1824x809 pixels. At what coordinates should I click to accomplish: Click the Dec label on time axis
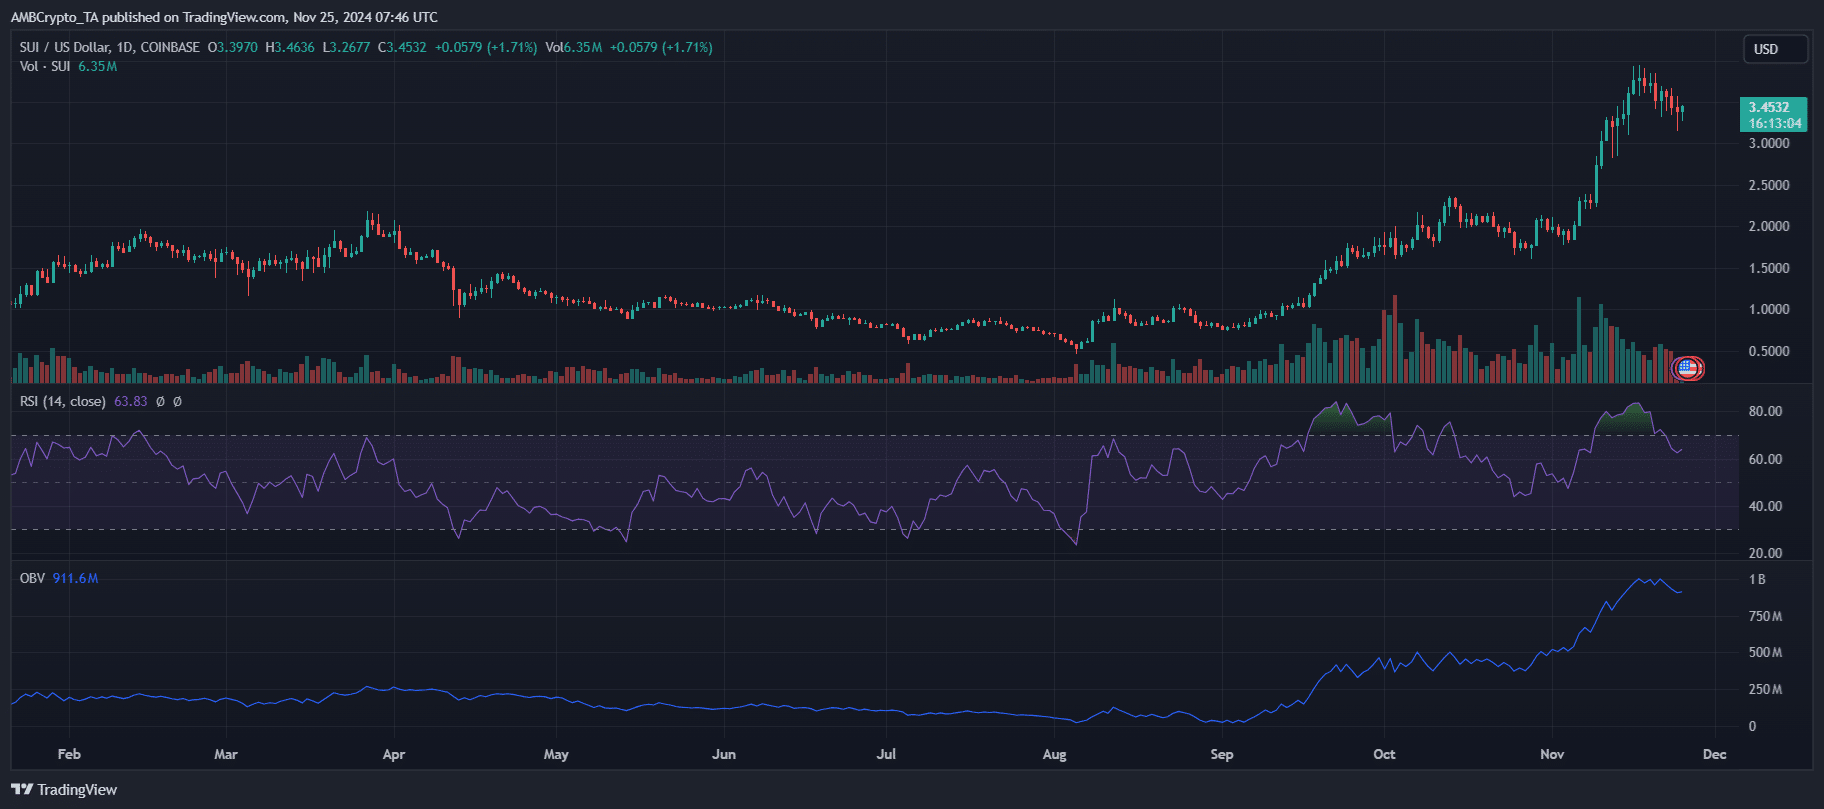[x=1714, y=754]
